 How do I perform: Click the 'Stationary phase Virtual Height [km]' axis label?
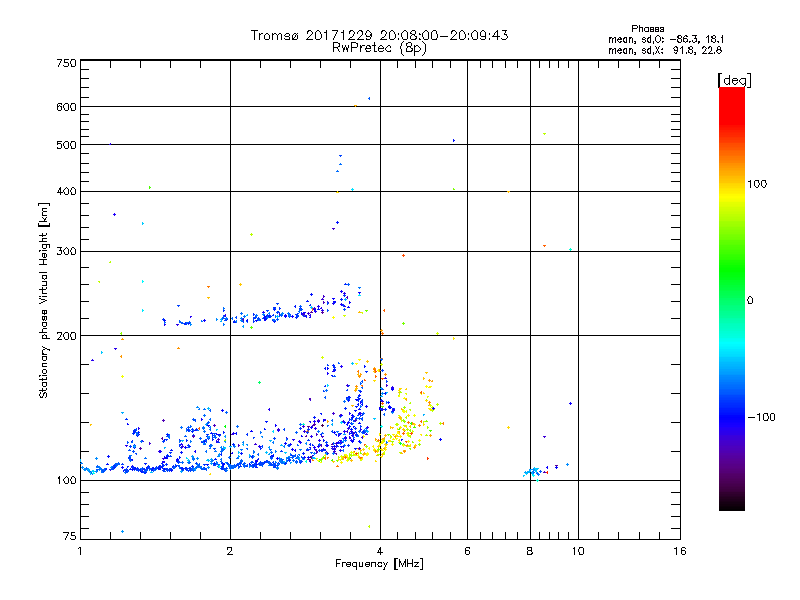(x=44, y=300)
